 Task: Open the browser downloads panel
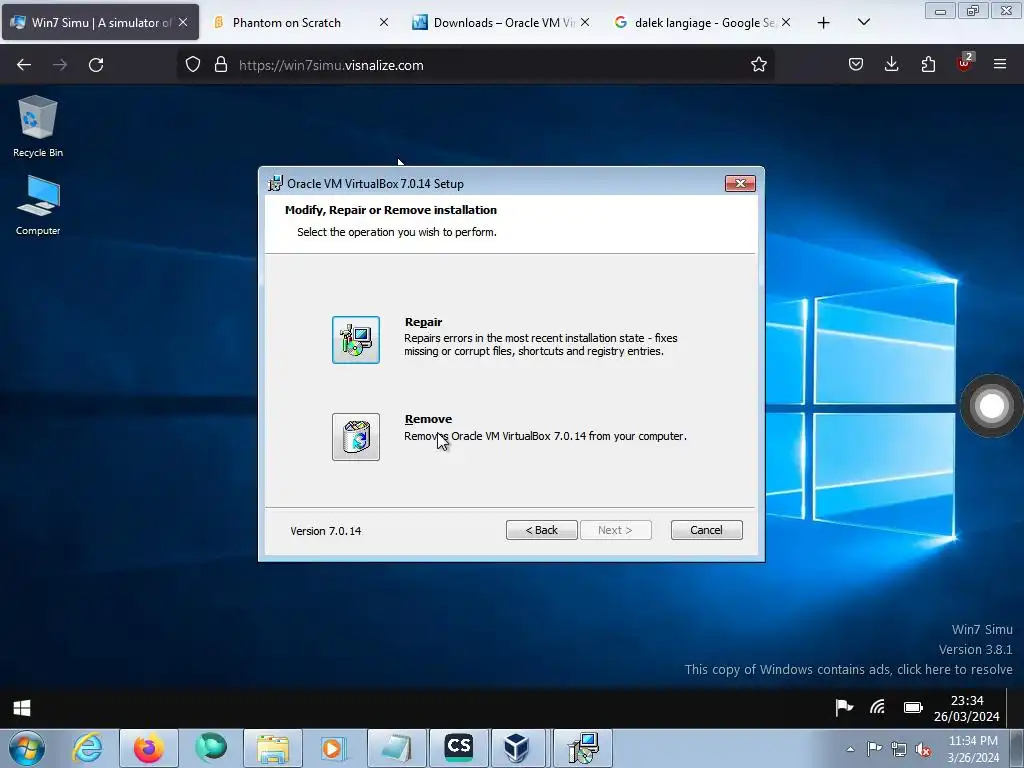[x=891, y=65]
